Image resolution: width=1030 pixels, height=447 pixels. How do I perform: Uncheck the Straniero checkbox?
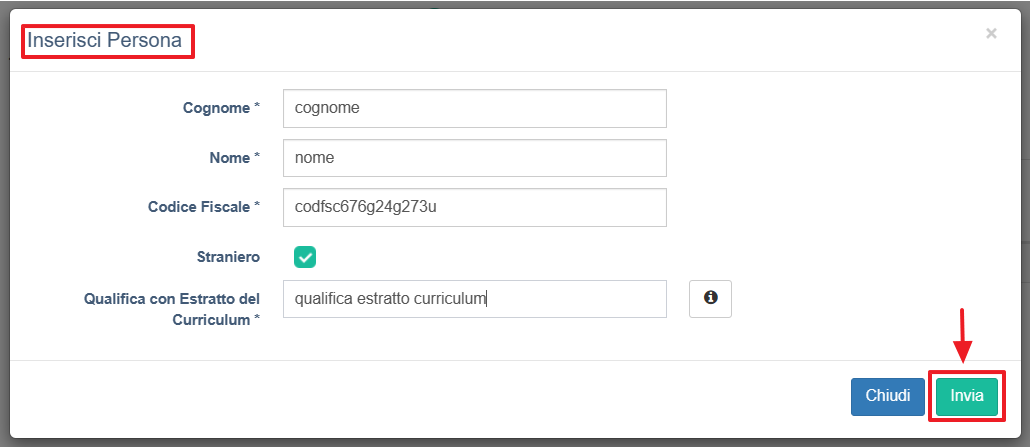(x=305, y=257)
